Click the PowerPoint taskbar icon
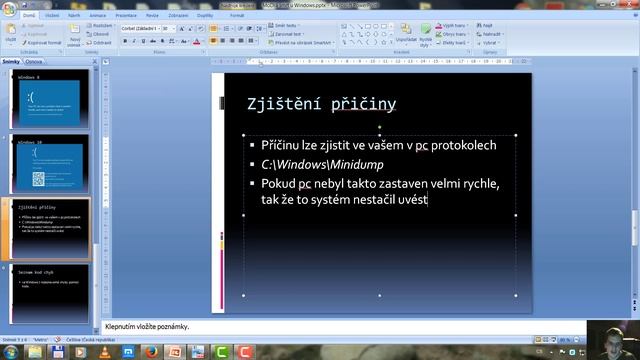Viewport: 640px width, 360px height. 175,351
